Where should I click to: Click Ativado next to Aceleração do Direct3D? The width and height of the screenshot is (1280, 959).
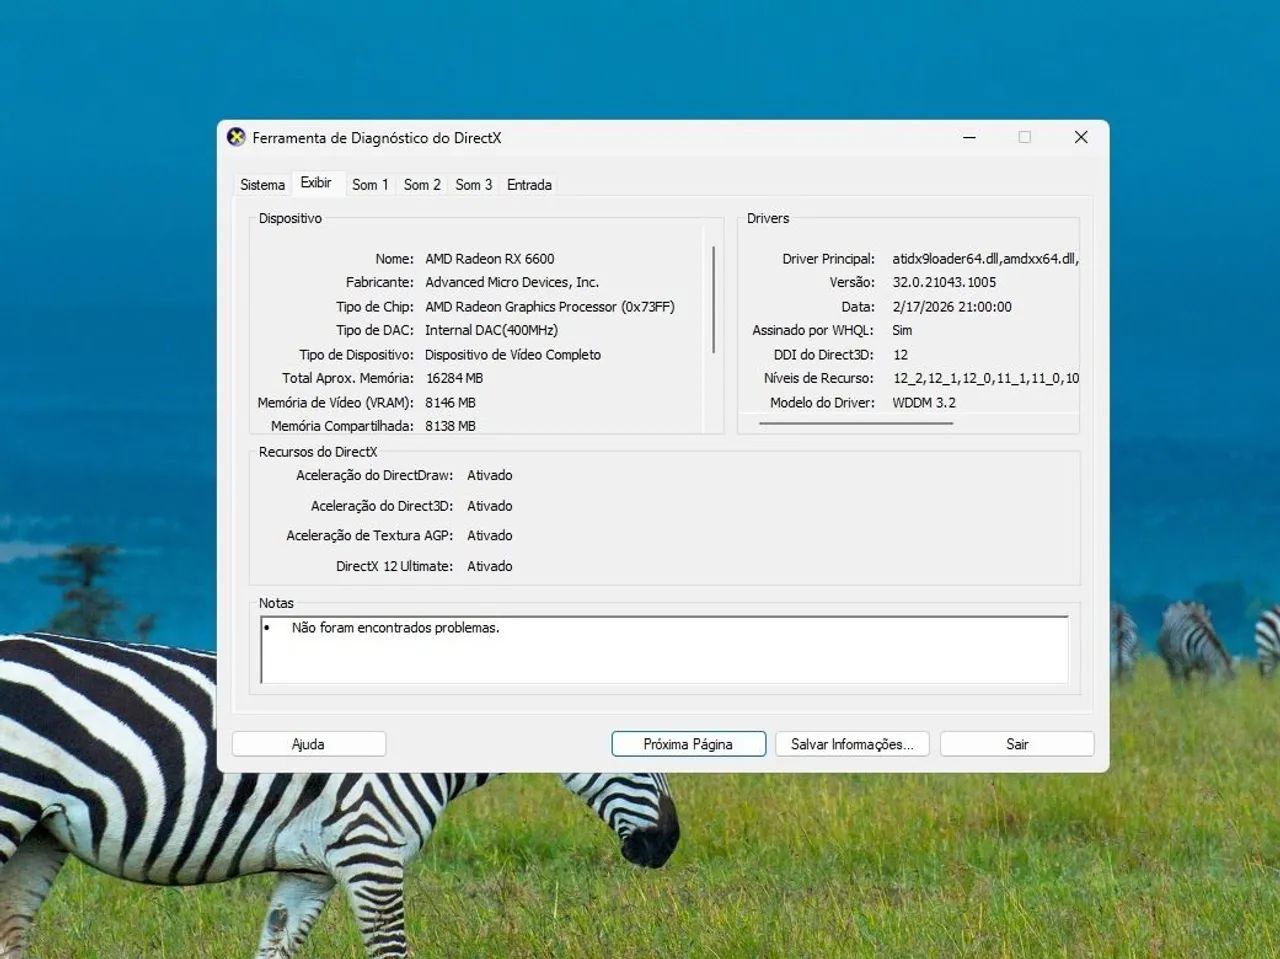[490, 506]
